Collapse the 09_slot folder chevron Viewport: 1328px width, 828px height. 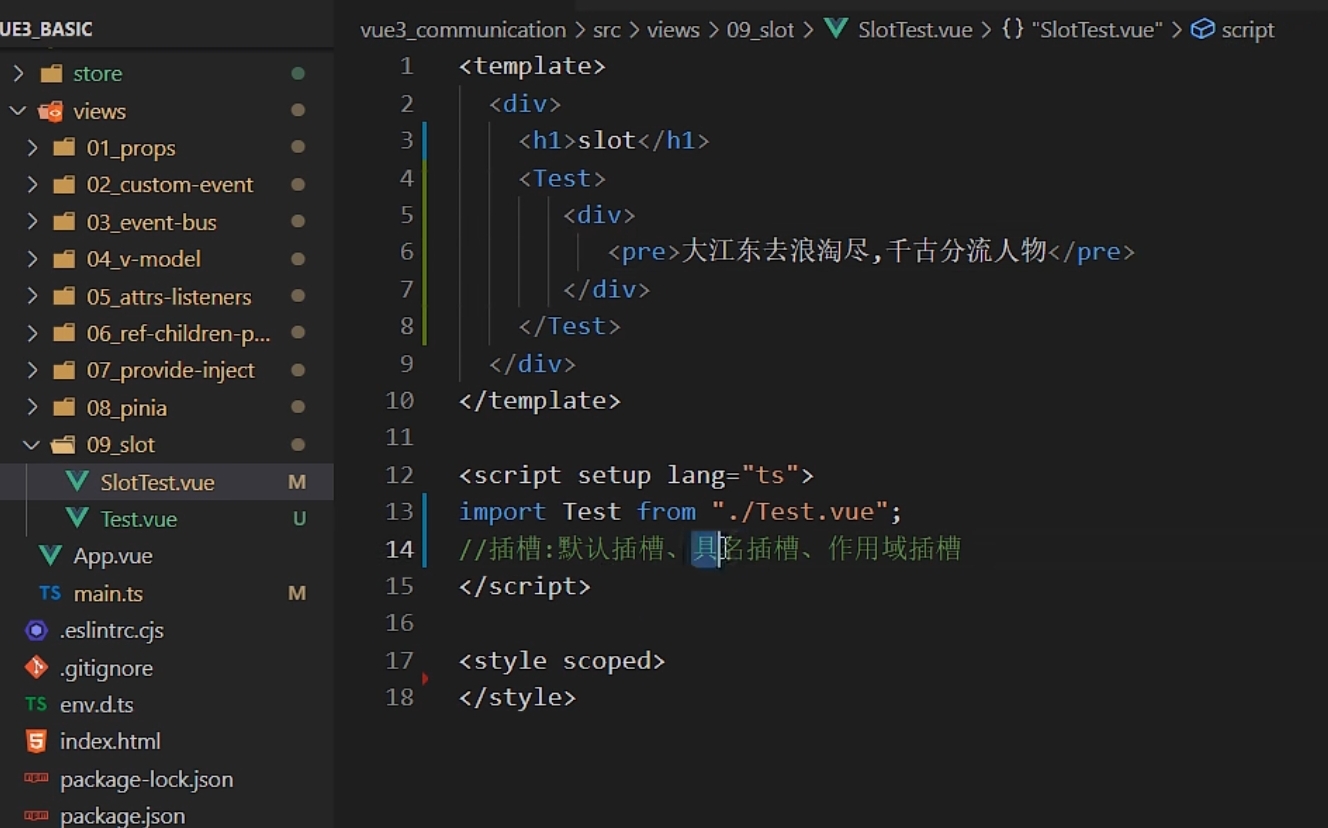[32, 445]
